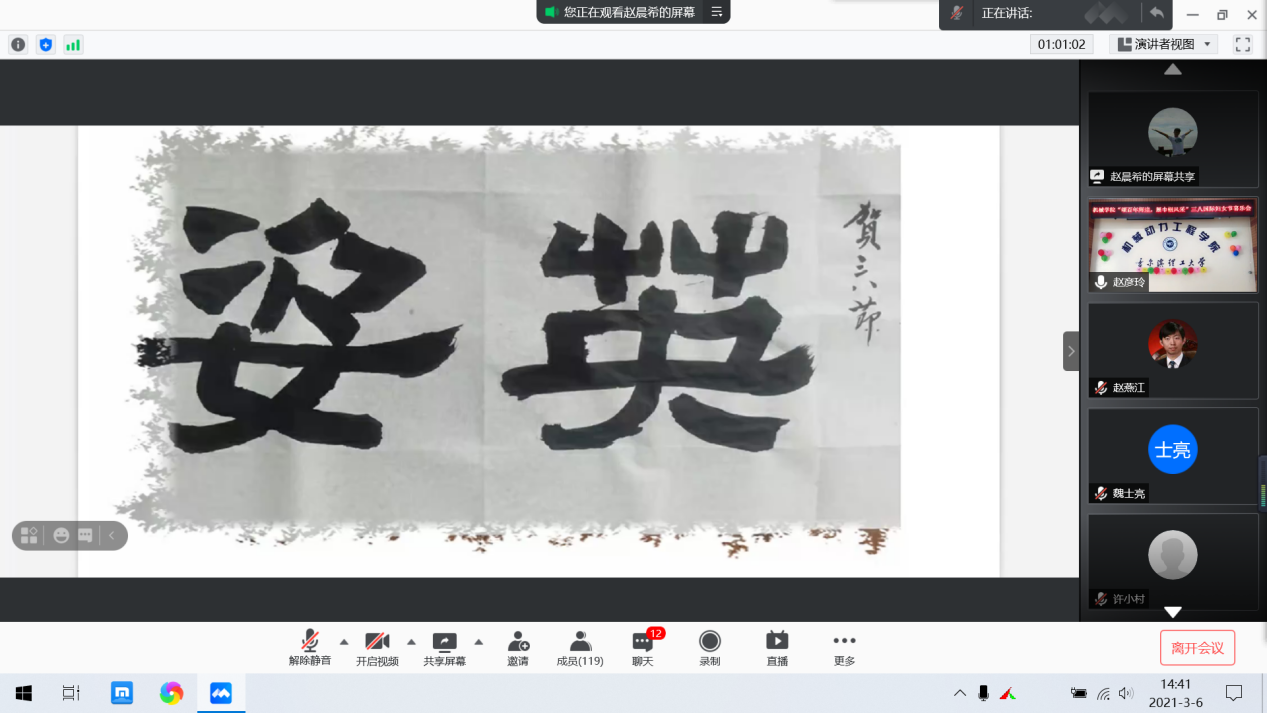Click the blue security shield icon
Viewport: 1267px width, 713px height.
coord(45,44)
